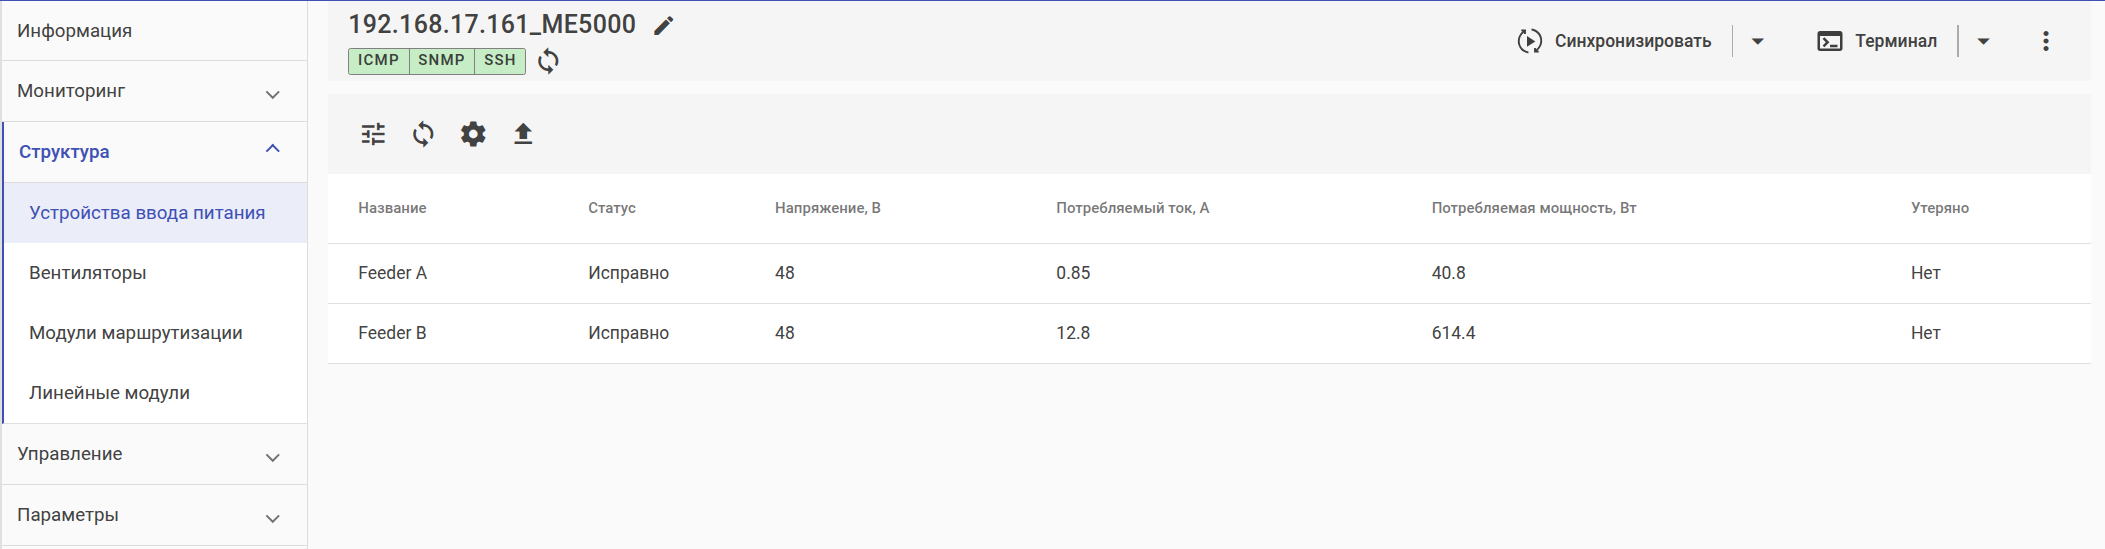The height and width of the screenshot is (549, 2105).
Task: Click the SSH status badge
Action: click(499, 60)
